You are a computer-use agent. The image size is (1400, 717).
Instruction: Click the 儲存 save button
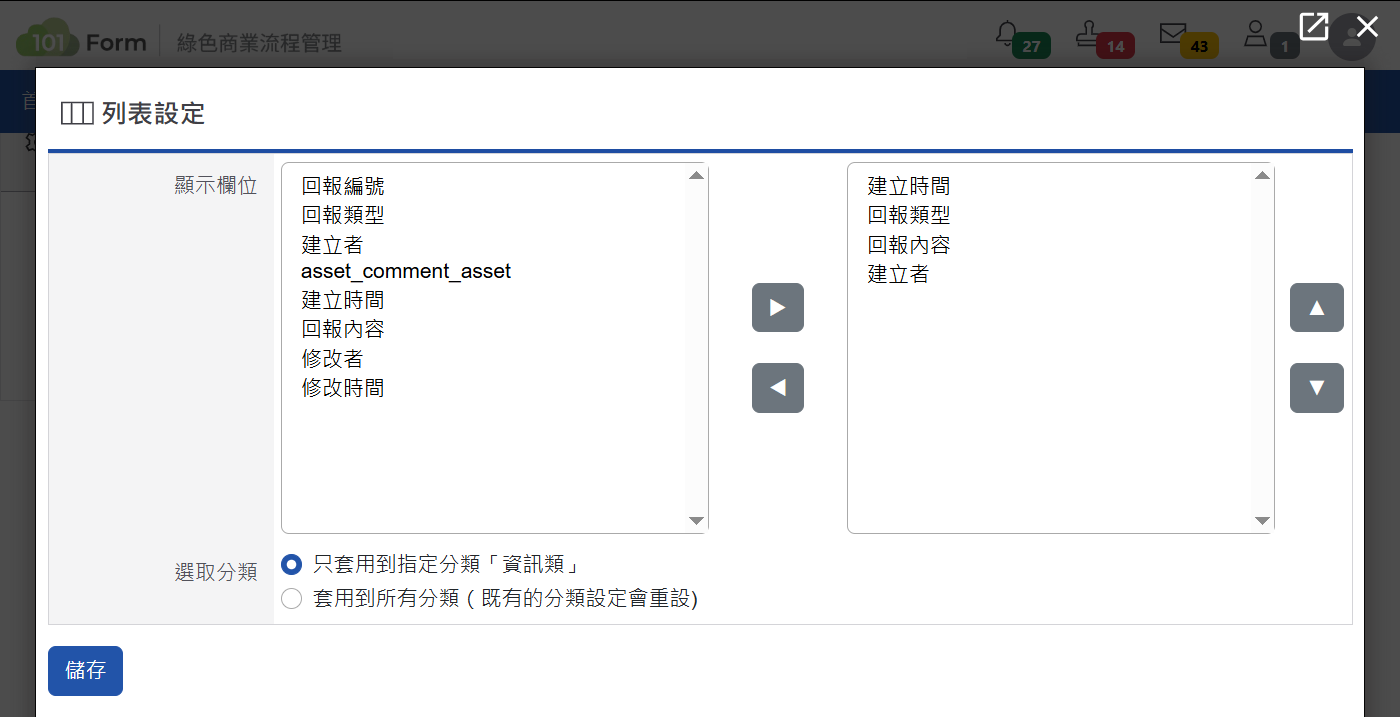[x=85, y=671]
